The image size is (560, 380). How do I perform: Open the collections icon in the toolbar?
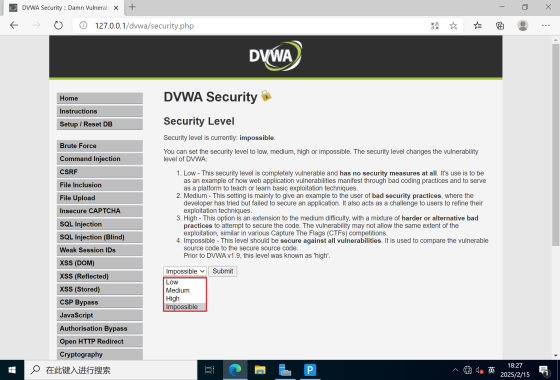[x=500, y=25]
